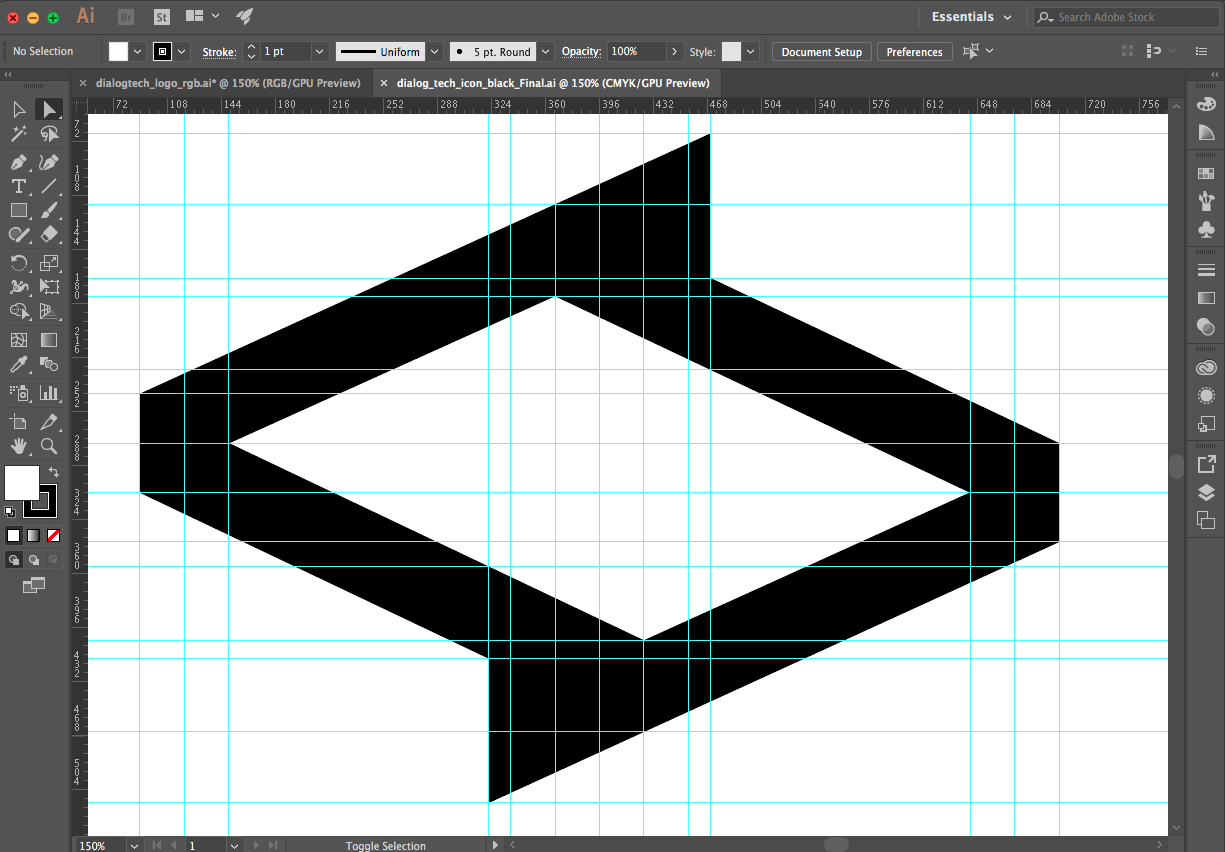Open the Swatches panel icon
The image size is (1225, 852).
[x=1206, y=173]
